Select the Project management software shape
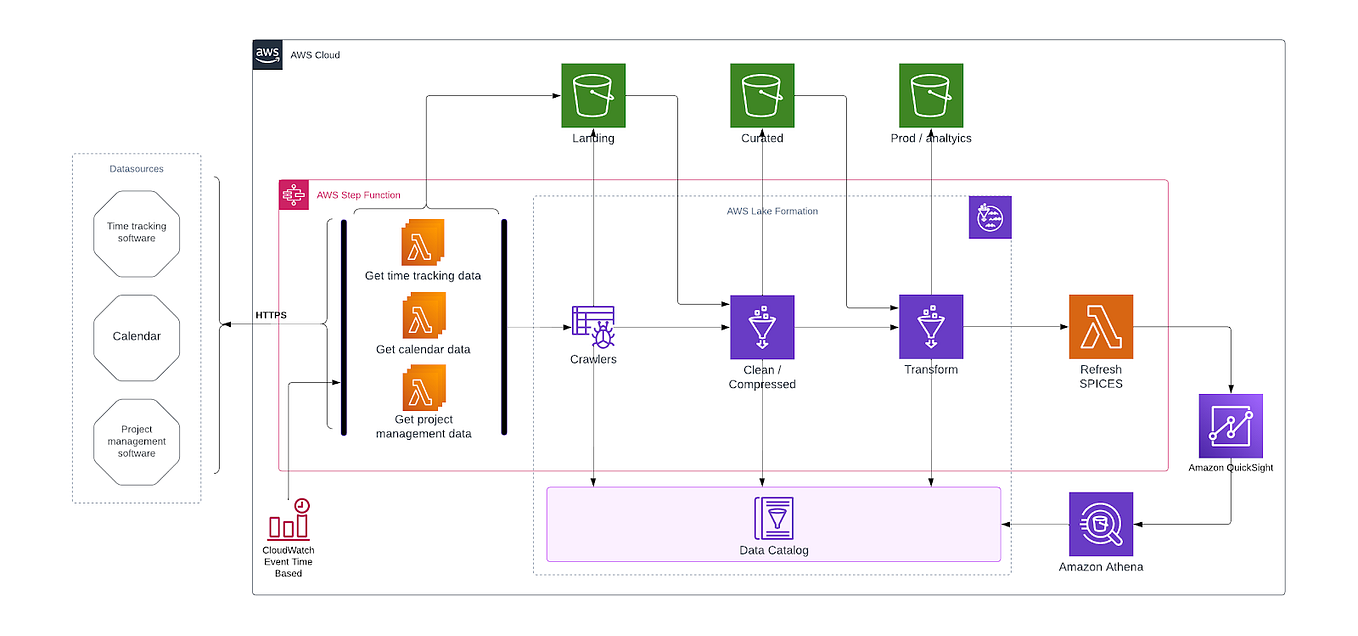This screenshot has height=636, width=1358. click(x=136, y=441)
